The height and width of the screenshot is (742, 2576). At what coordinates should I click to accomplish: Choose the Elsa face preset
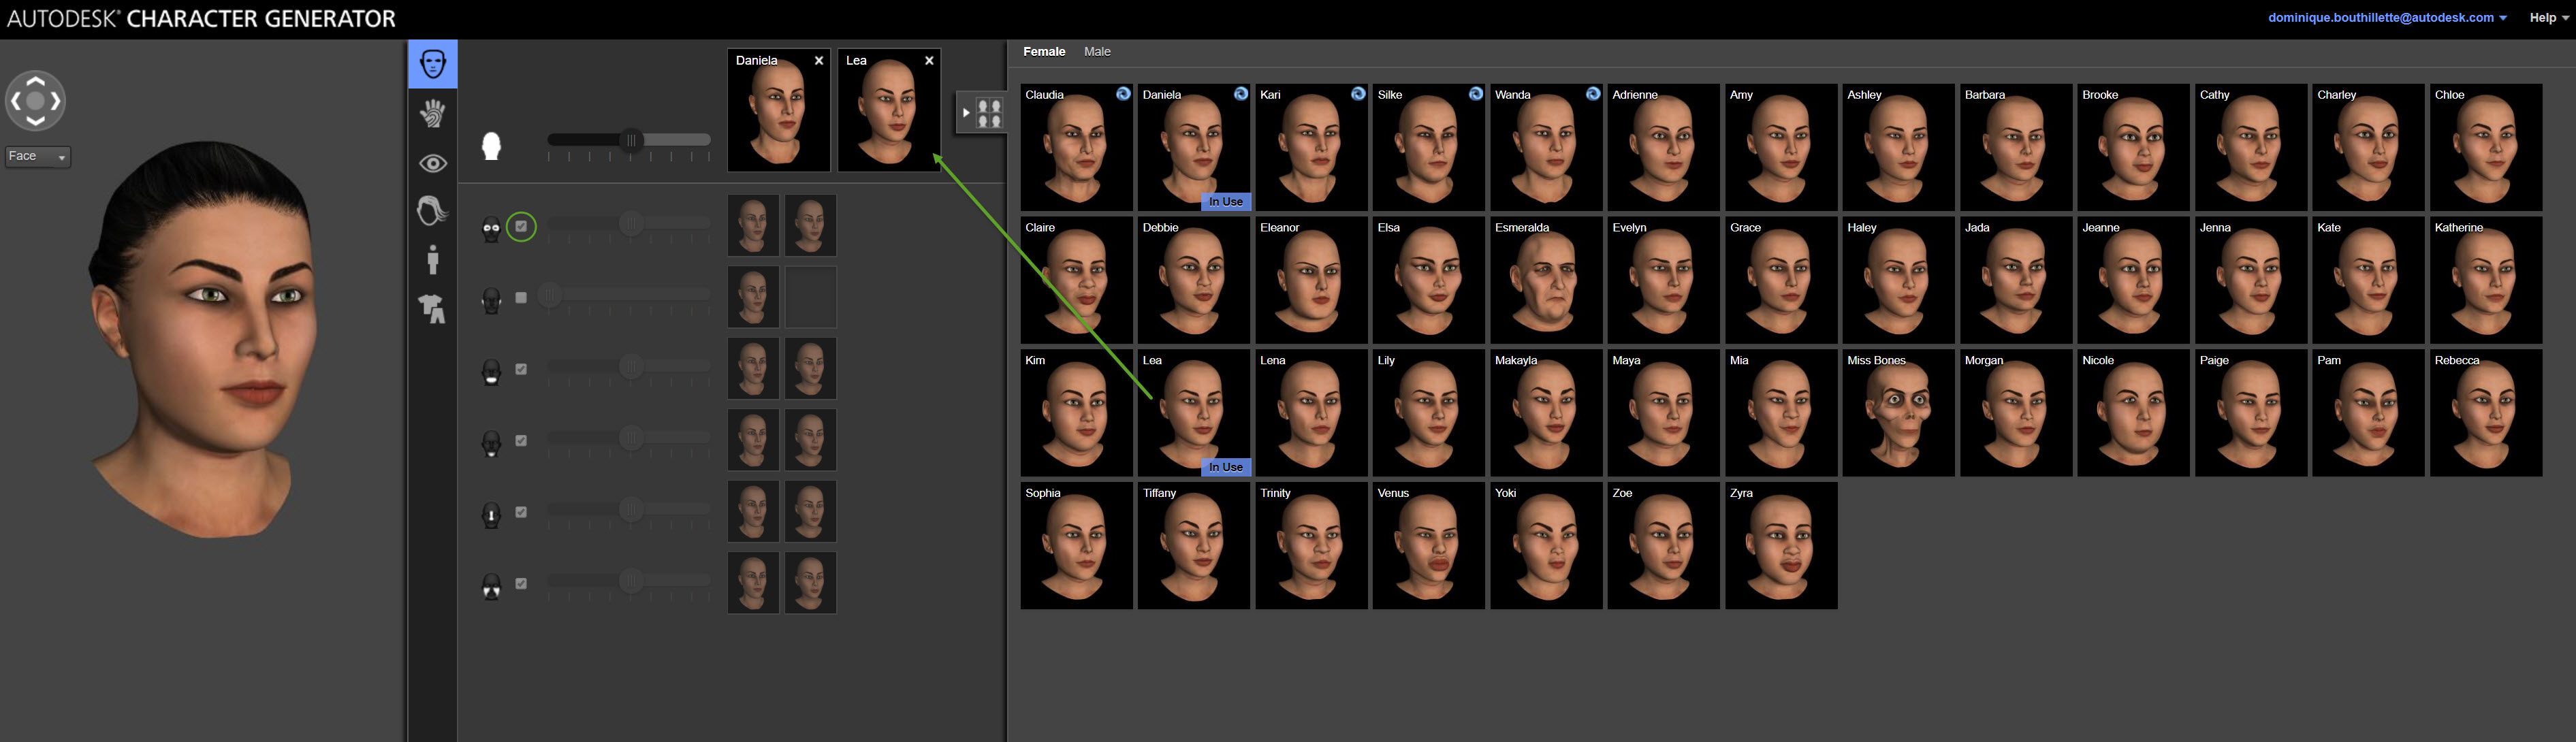pyautogui.click(x=1428, y=280)
